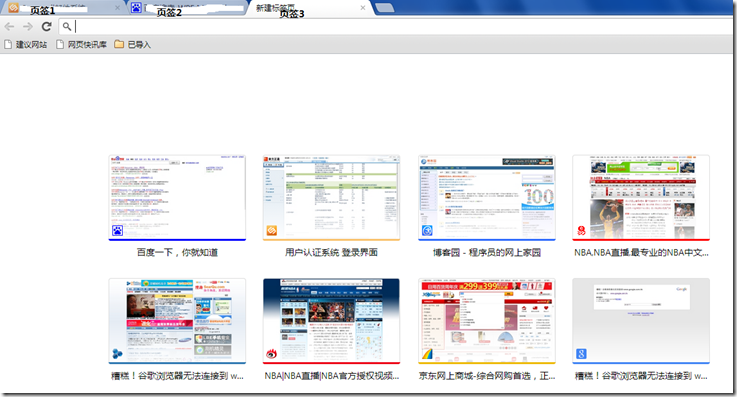Open the 博客园 thumbnail preview
The height and width of the screenshot is (397, 737).
tap(487, 198)
